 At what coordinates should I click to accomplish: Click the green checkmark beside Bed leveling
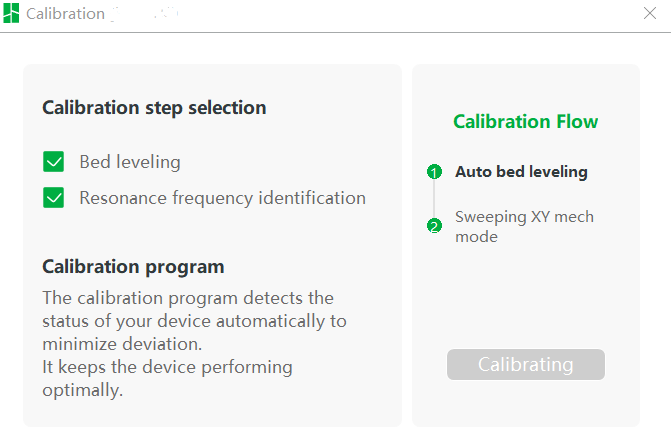53,162
